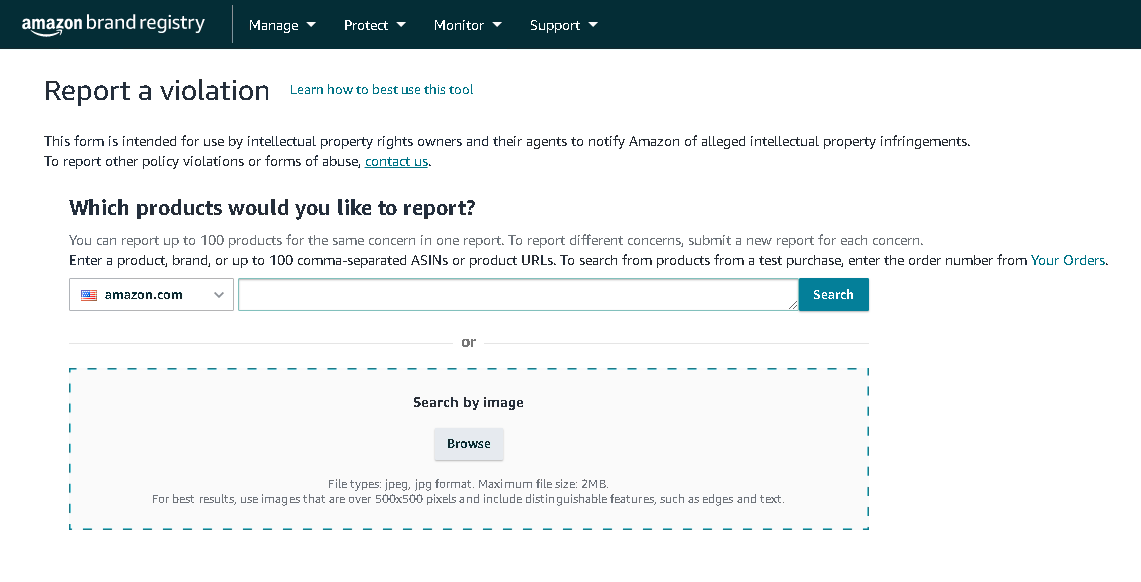Click the Browse button to upload image
Image resolution: width=1141 pixels, height=582 pixels.
click(468, 444)
